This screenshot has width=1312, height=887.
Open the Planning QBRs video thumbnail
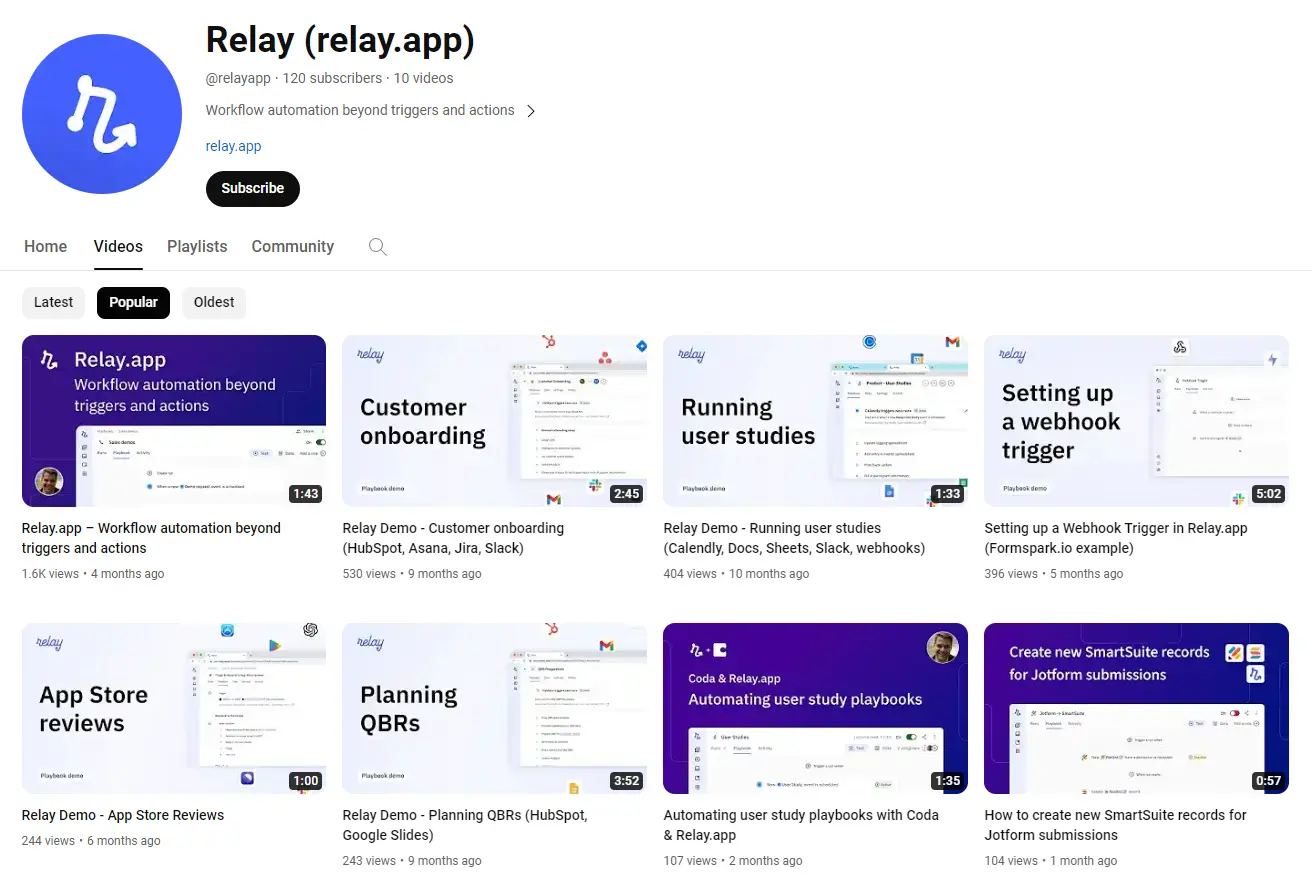(494, 708)
